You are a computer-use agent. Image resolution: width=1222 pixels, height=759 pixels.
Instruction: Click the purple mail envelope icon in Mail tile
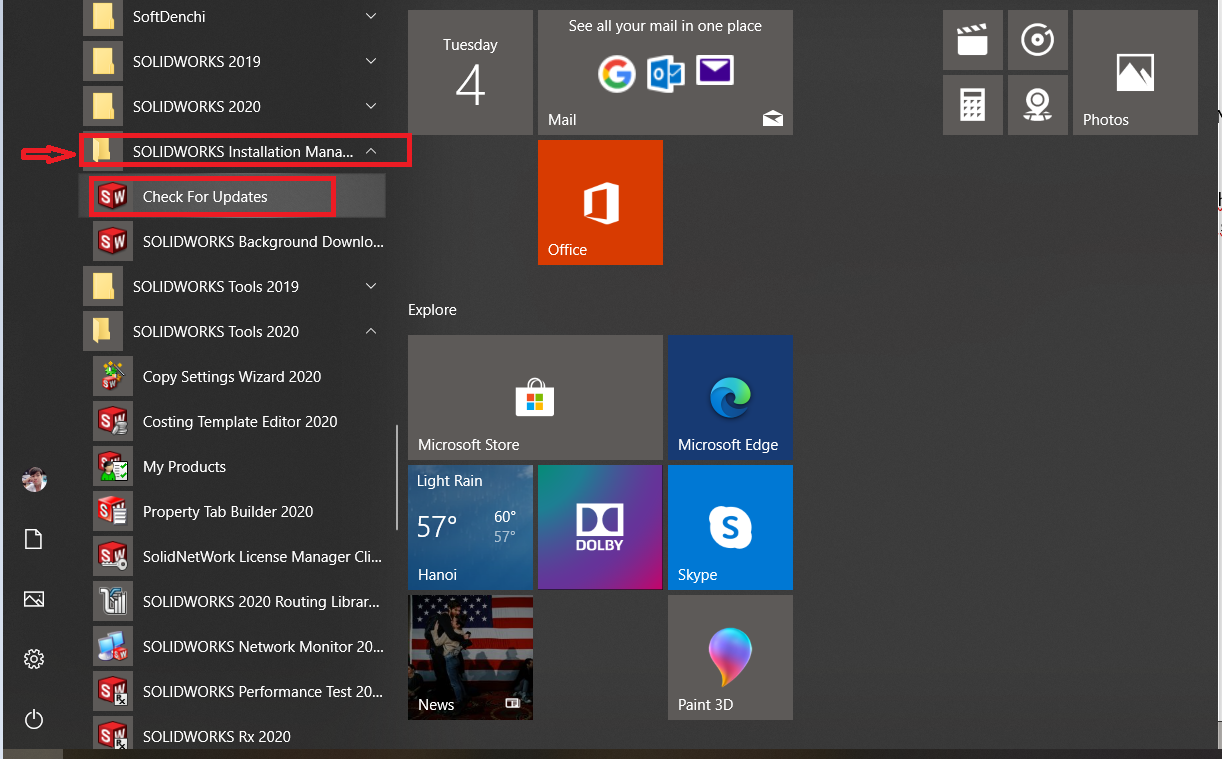[x=715, y=71]
